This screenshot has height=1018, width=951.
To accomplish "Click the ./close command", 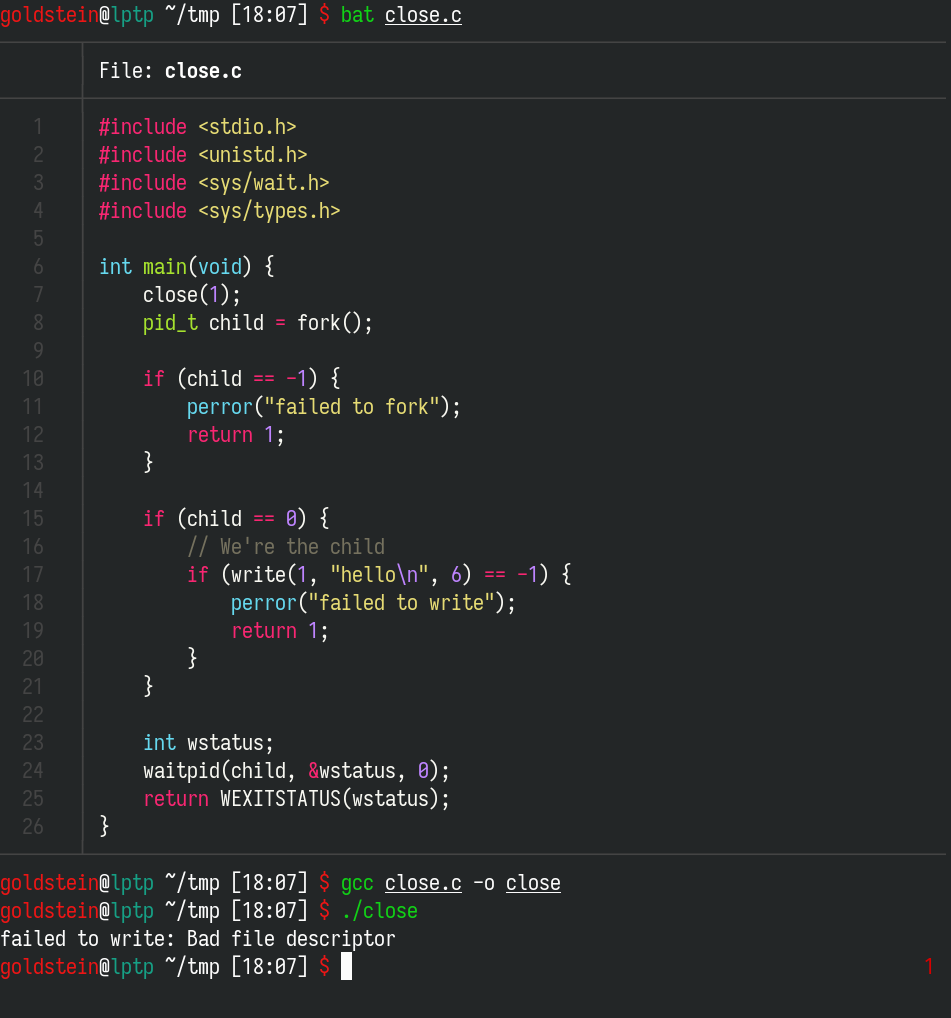I will pyautogui.click(x=379, y=911).
